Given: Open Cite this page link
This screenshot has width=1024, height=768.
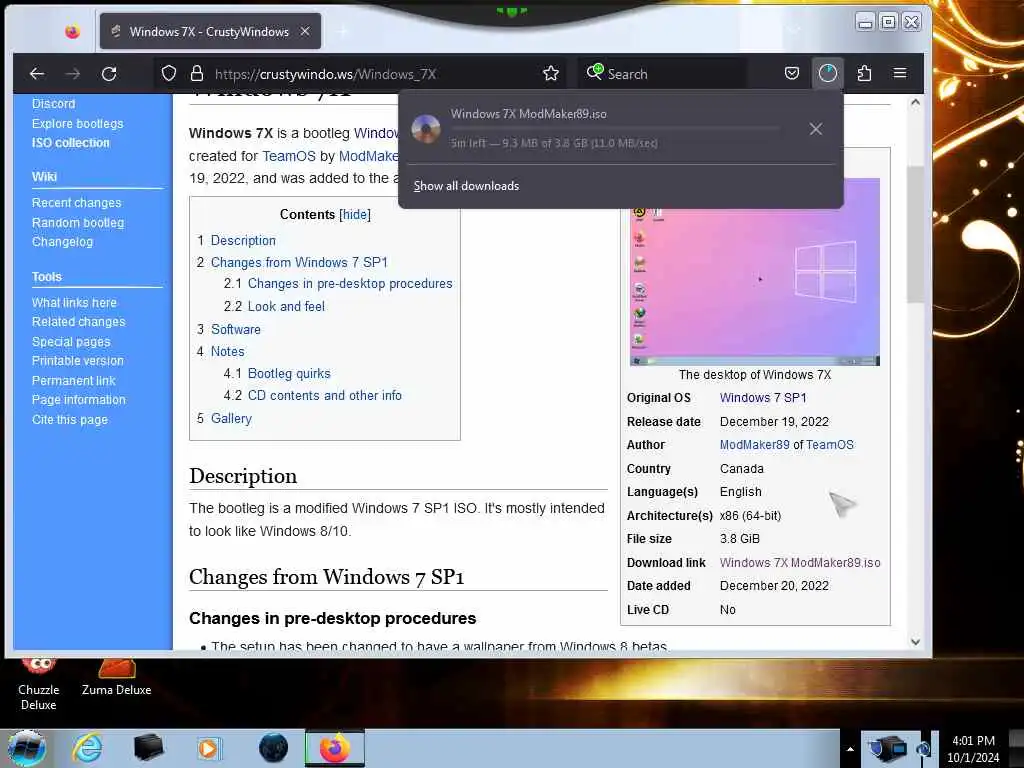Looking at the screenshot, I should point(70,419).
